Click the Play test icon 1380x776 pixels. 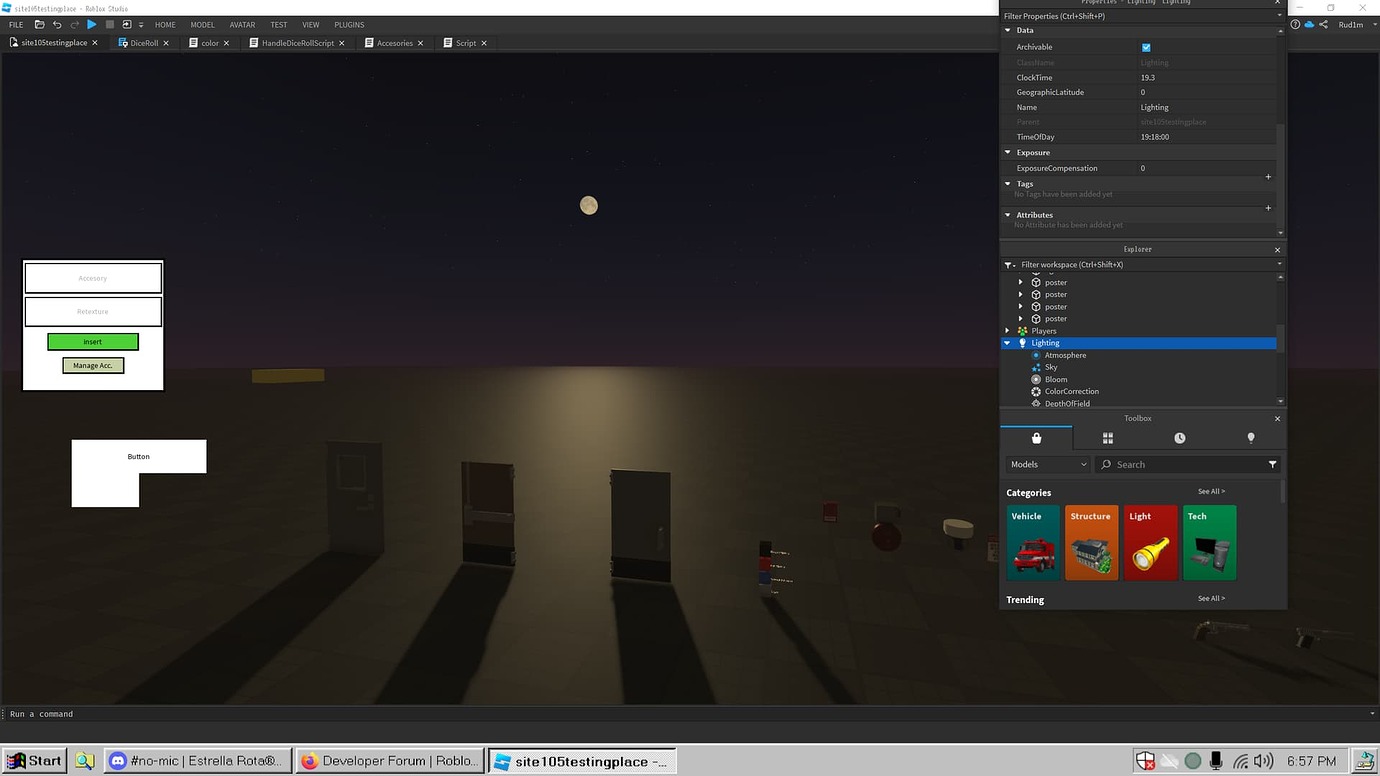point(92,24)
